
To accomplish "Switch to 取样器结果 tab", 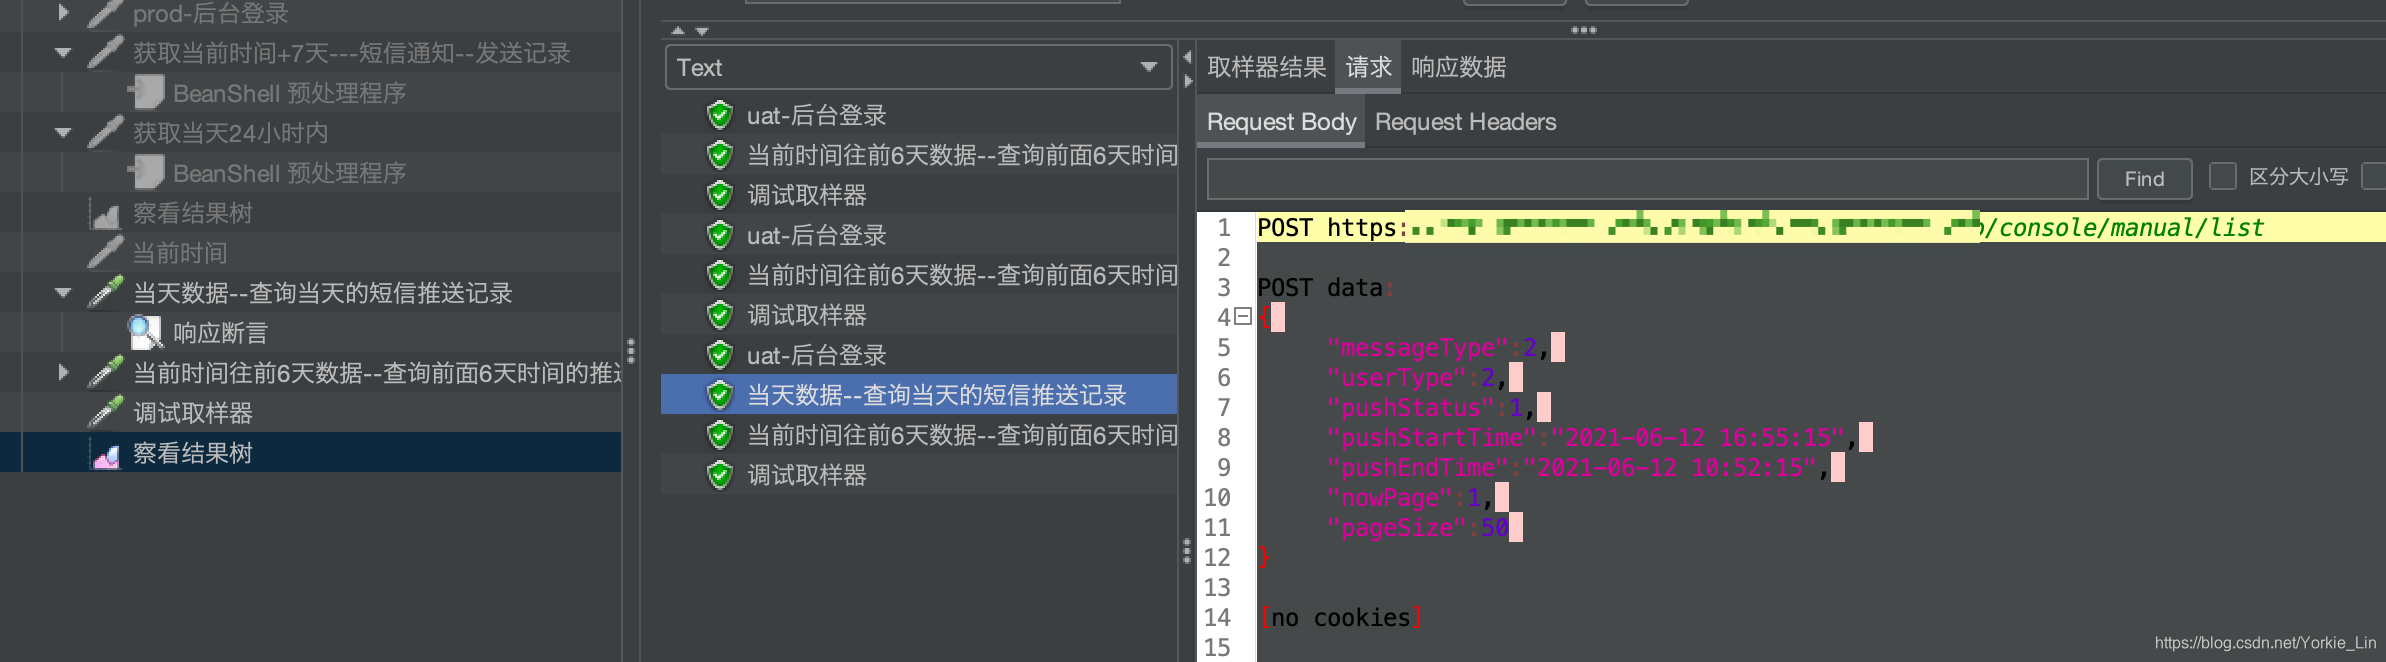I will coord(1266,67).
